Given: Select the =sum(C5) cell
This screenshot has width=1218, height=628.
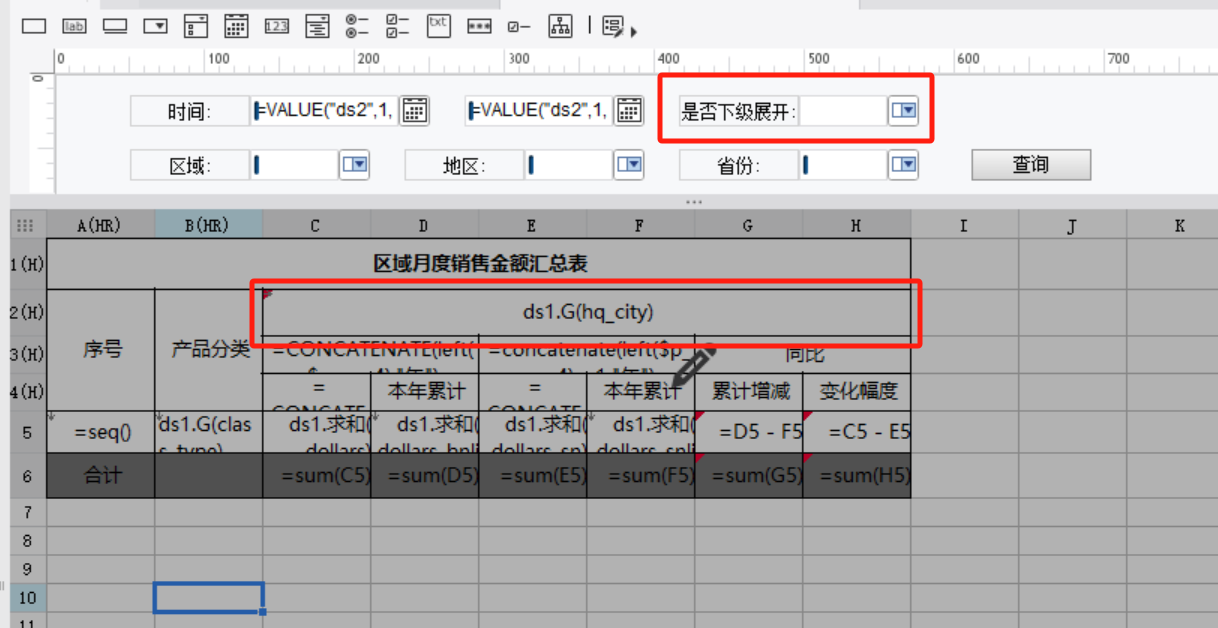Looking at the screenshot, I should click(317, 476).
